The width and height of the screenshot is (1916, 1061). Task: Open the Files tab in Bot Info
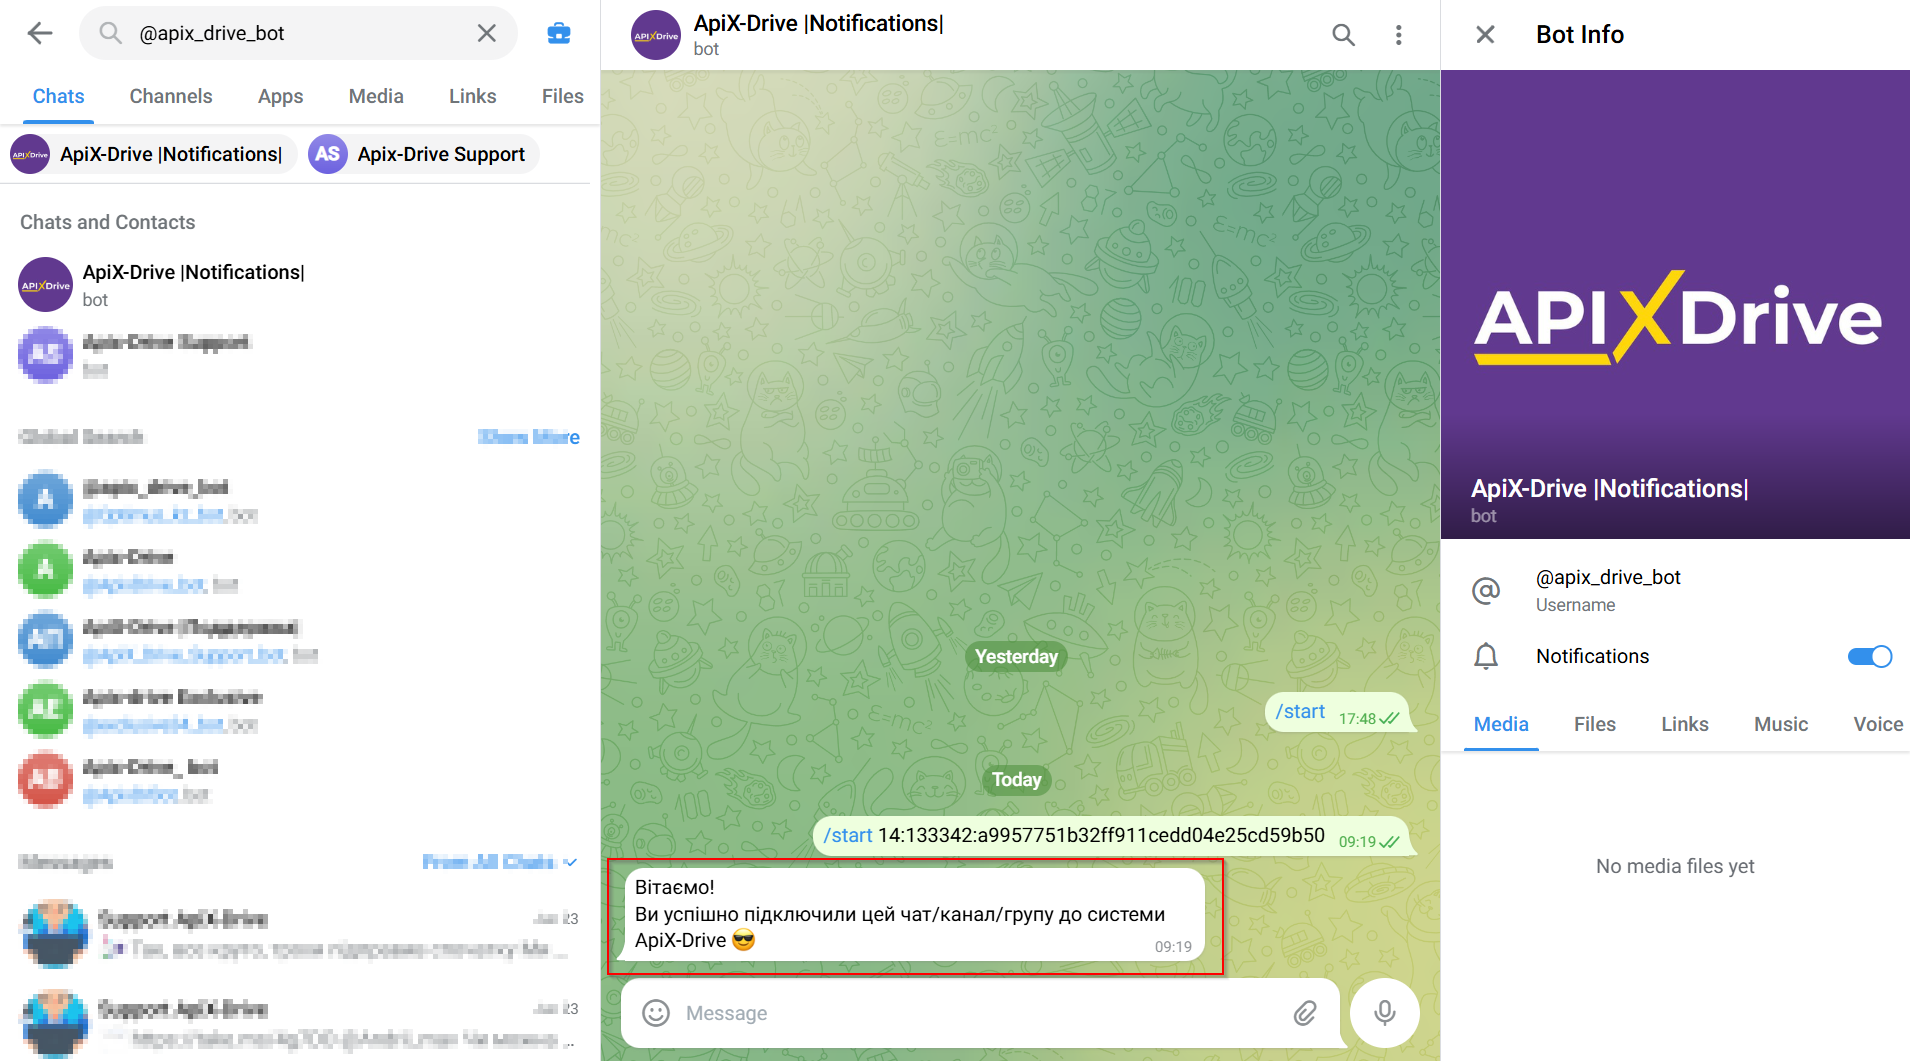[1594, 724]
